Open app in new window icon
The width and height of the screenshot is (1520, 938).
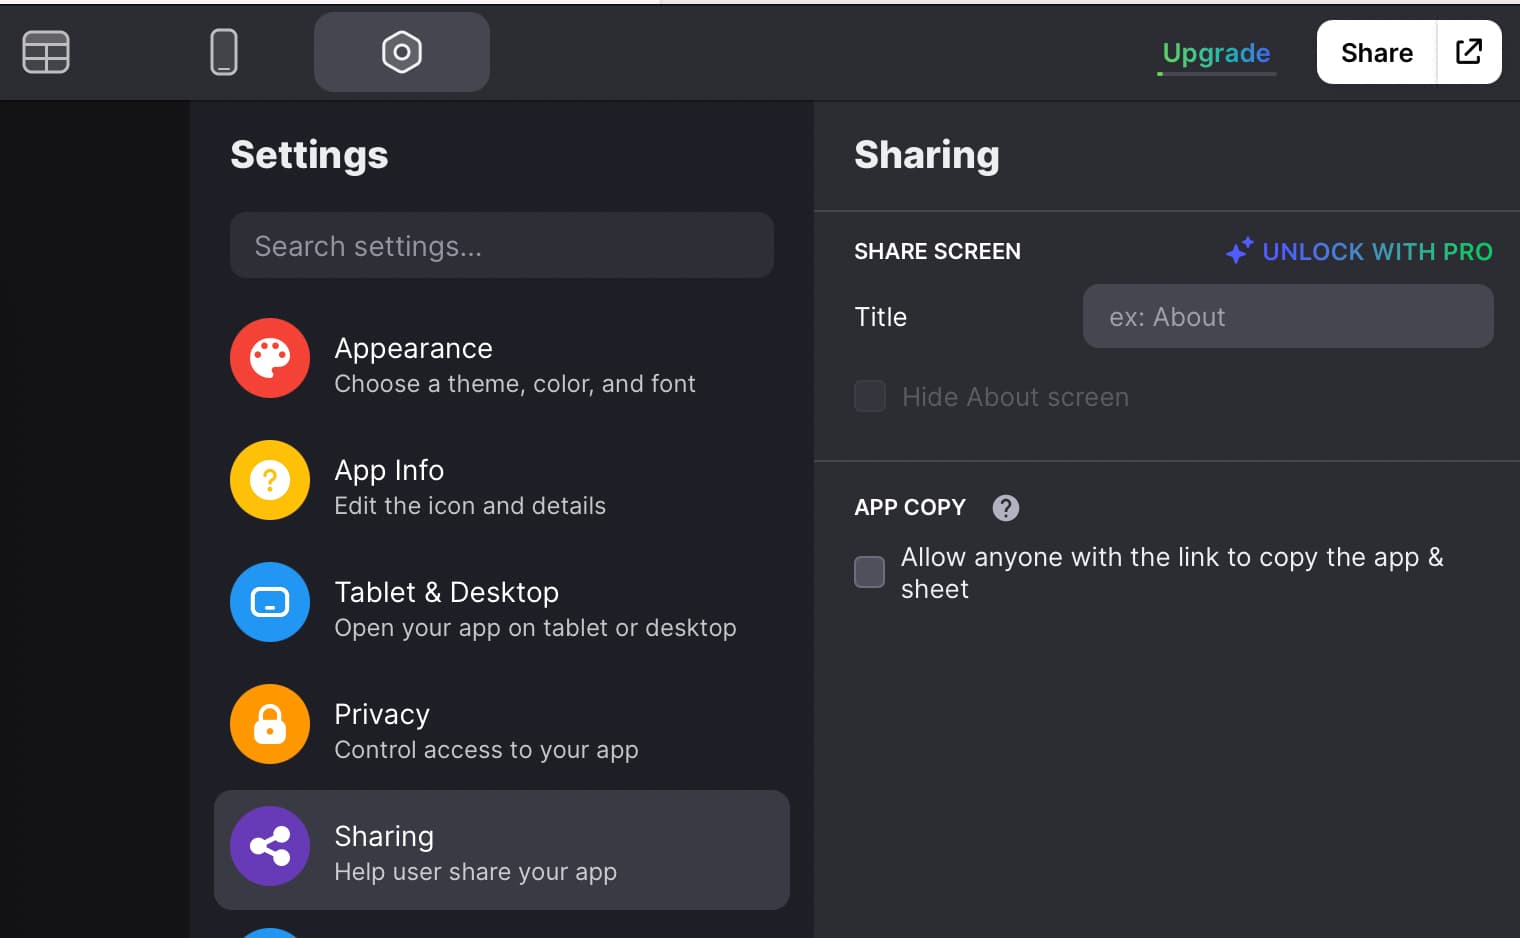1469,52
